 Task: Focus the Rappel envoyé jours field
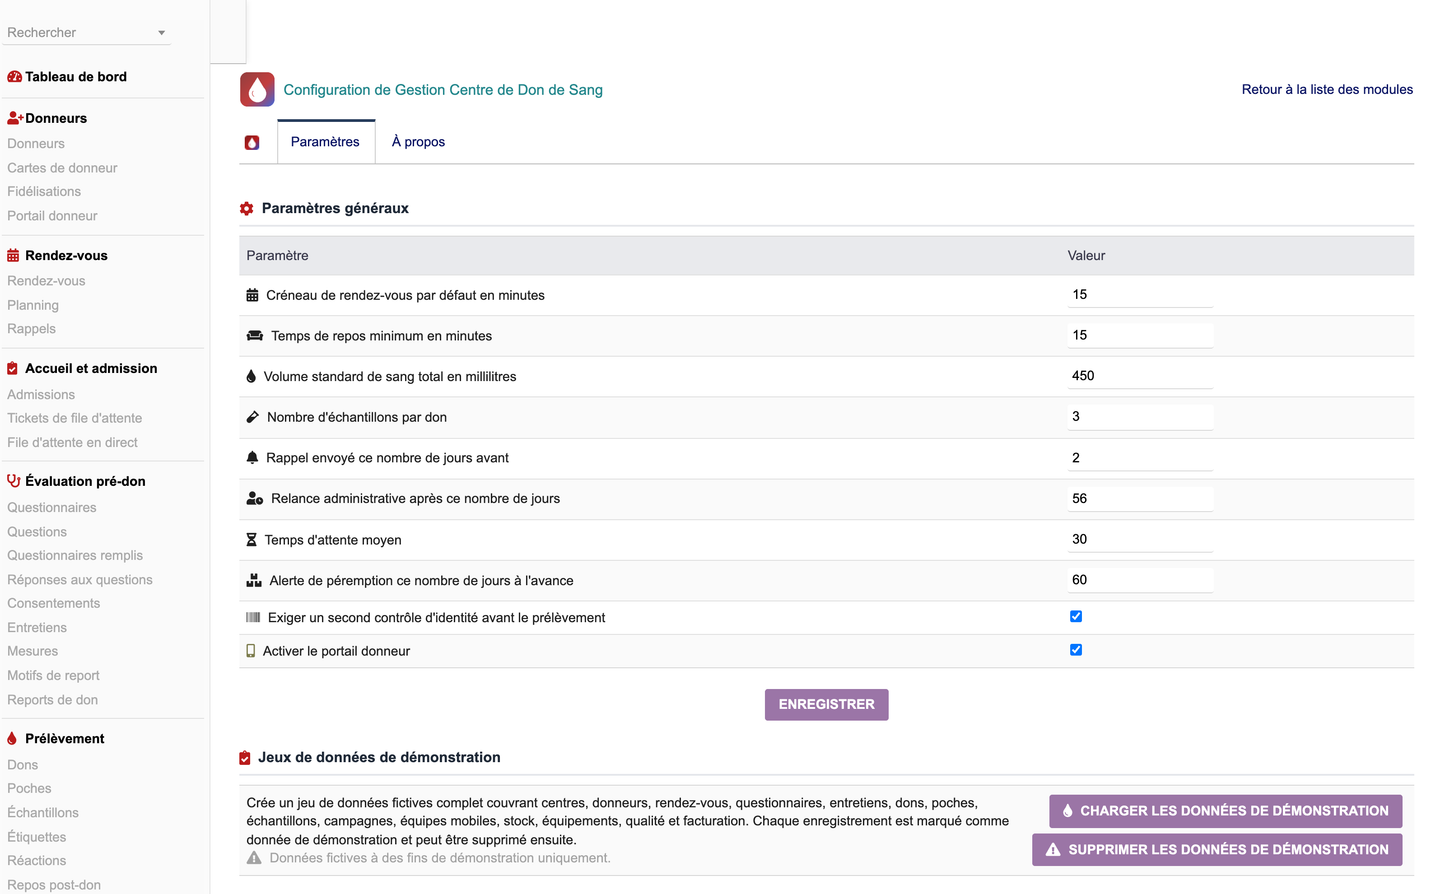pyautogui.click(x=1140, y=458)
